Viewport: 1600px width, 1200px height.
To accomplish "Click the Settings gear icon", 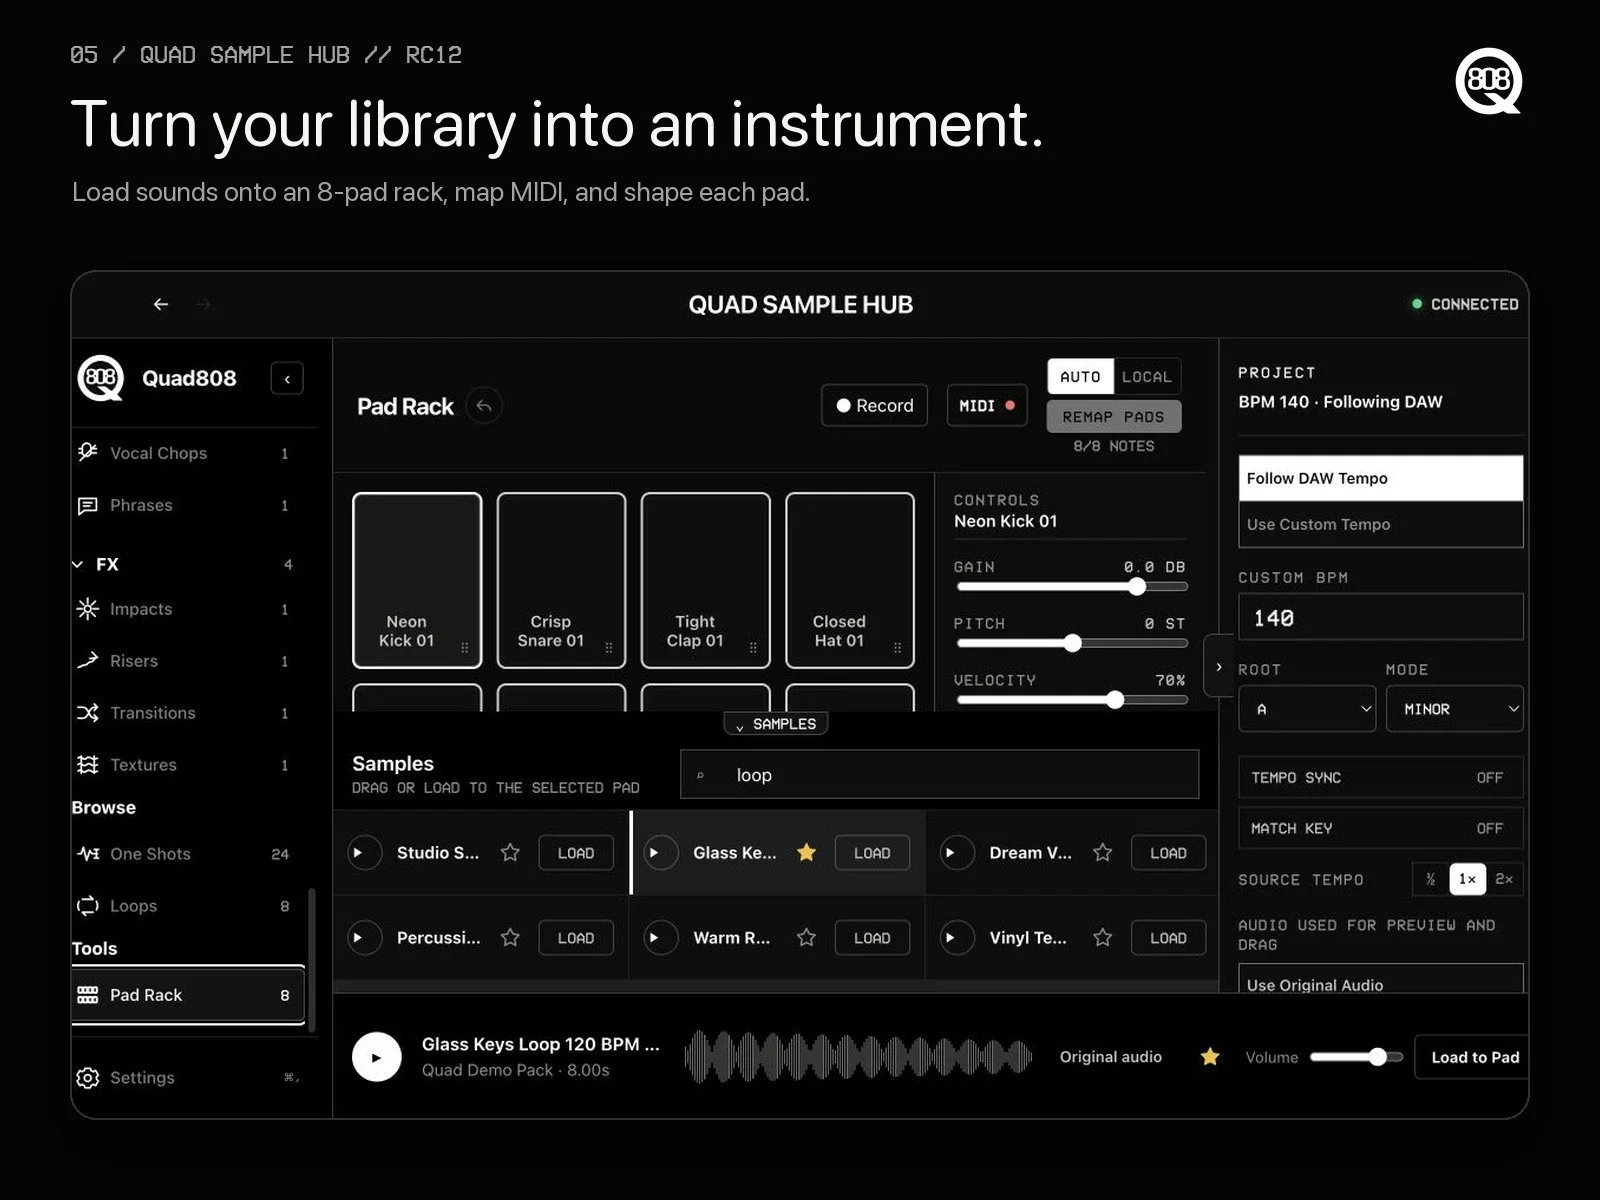I will pos(88,1078).
